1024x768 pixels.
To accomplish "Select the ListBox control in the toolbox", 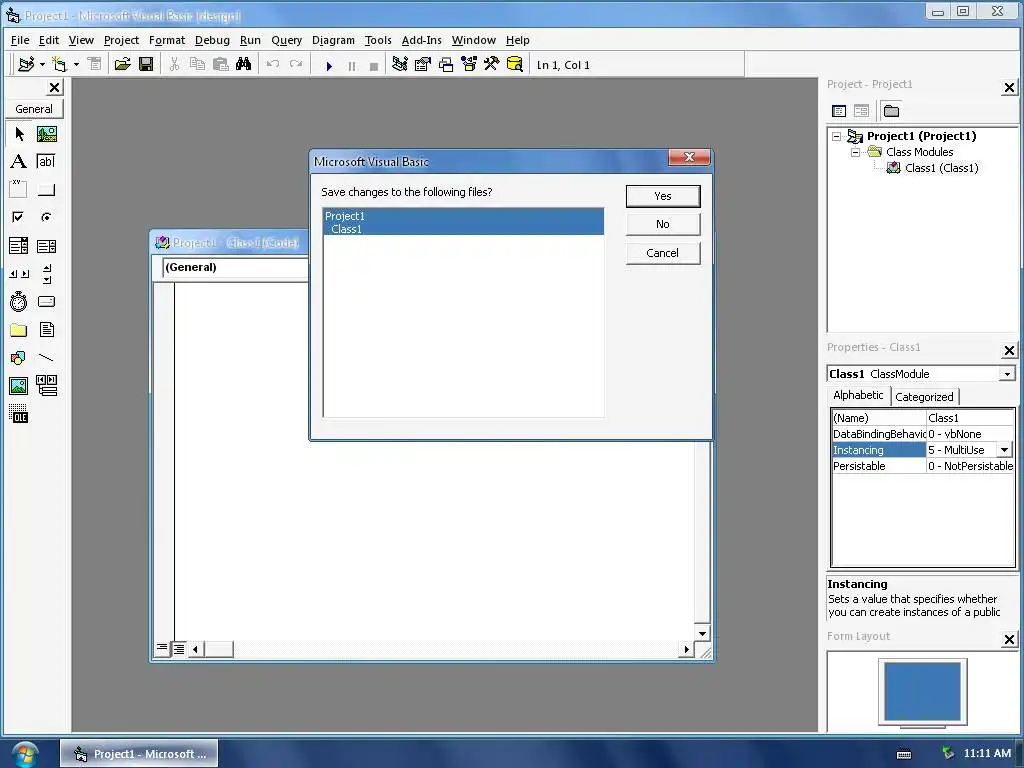I will 46,246.
